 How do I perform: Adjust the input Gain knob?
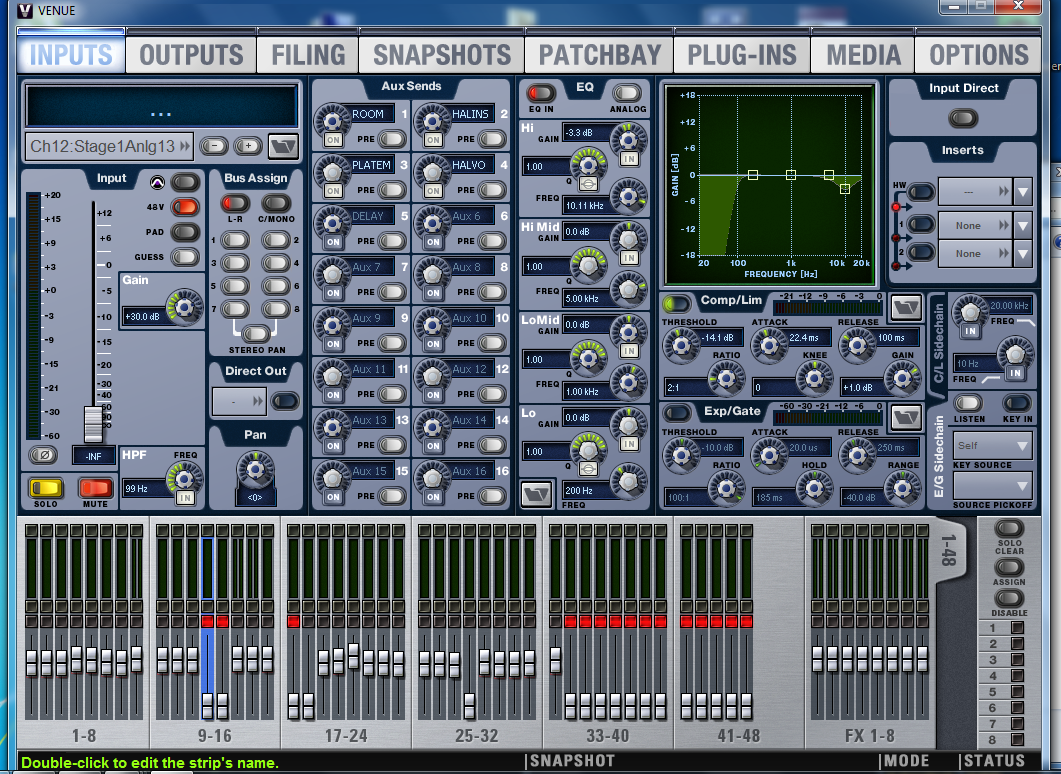coord(183,308)
